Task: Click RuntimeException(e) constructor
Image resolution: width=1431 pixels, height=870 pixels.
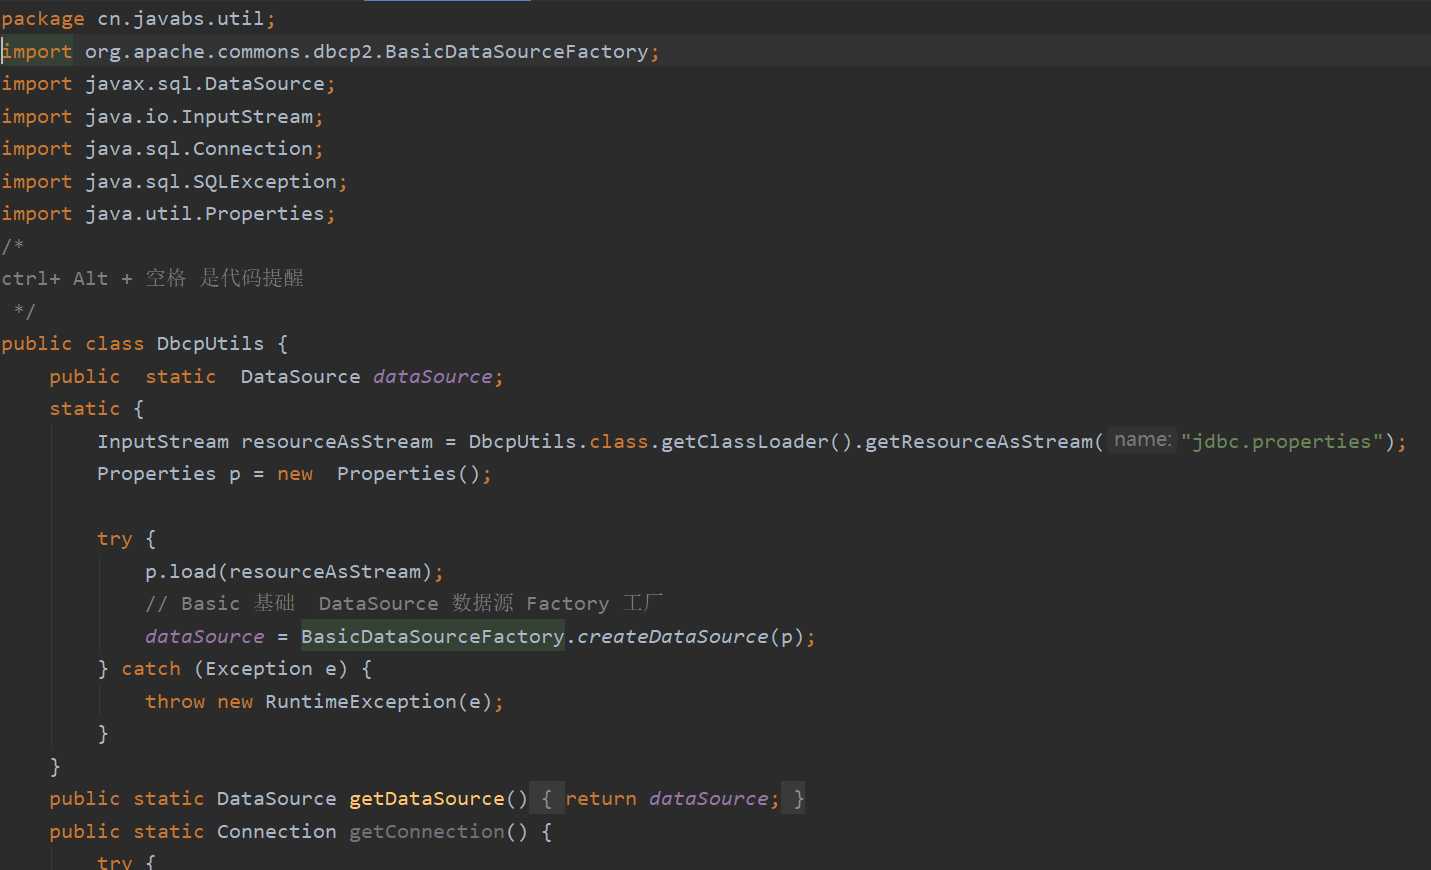Action: click(x=379, y=701)
